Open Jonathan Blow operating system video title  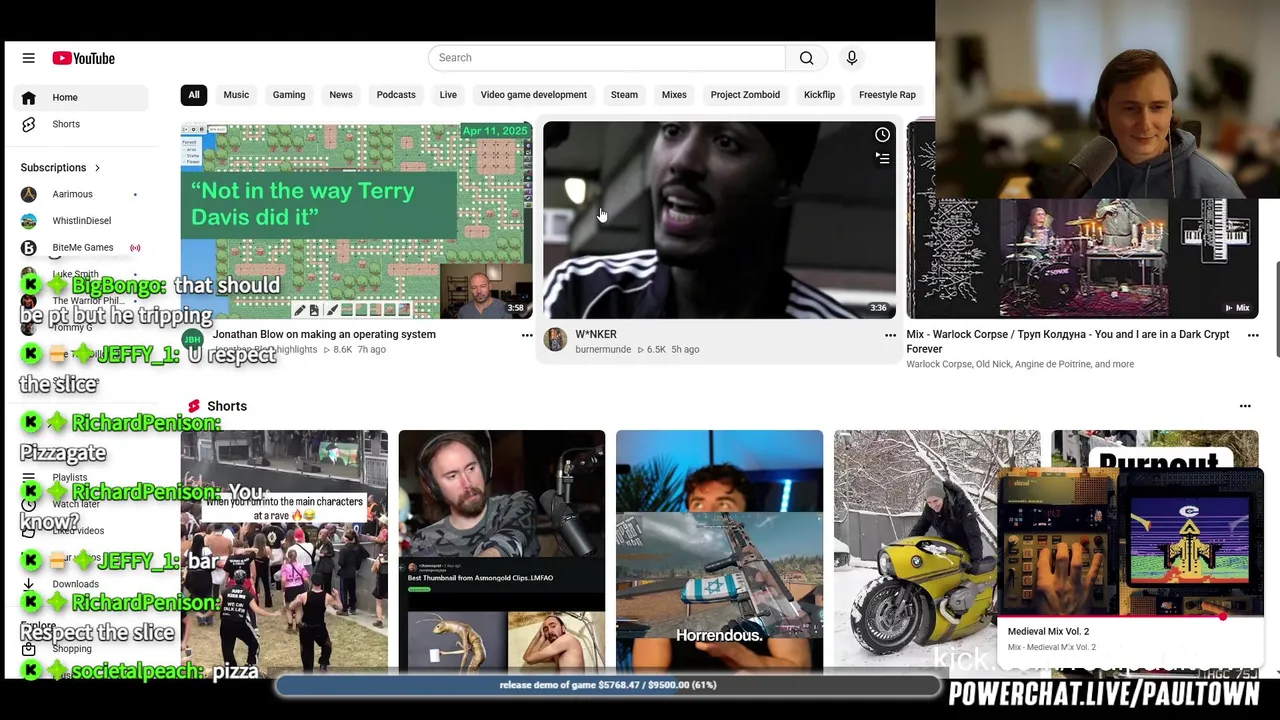pyautogui.click(x=324, y=335)
